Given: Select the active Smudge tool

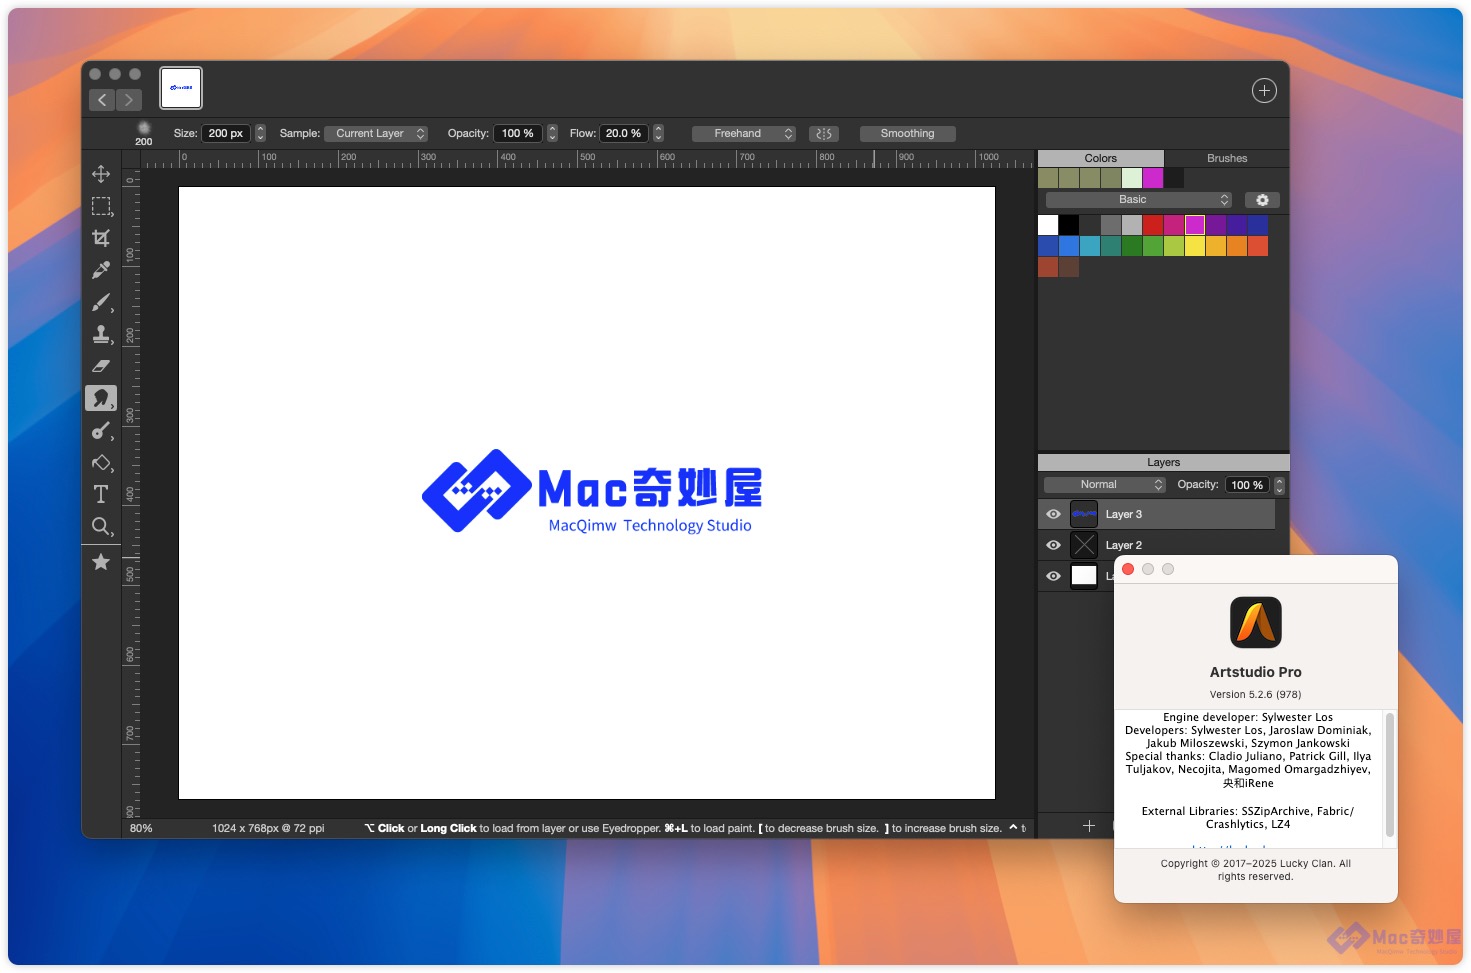Looking at the screenshot, I should [x=101, y=398].
